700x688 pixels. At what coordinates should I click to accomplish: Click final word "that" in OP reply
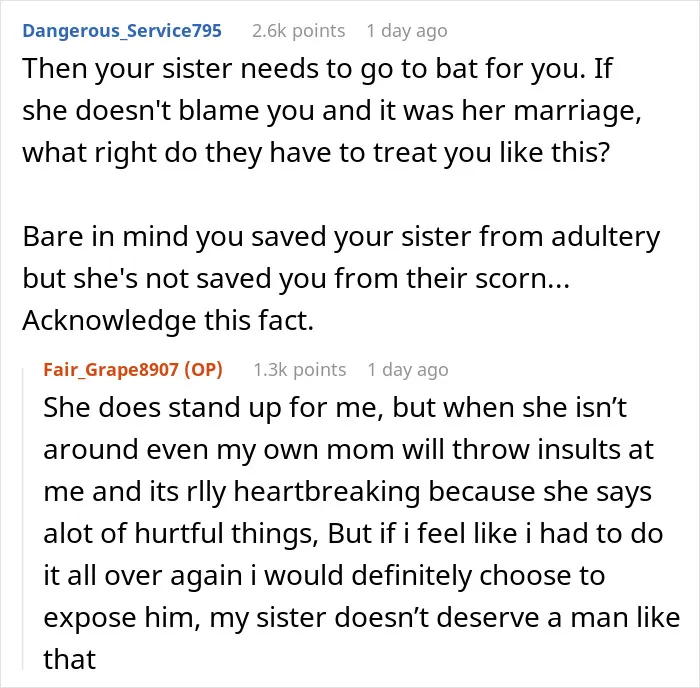pyautogui.click(x=70, y=660)
